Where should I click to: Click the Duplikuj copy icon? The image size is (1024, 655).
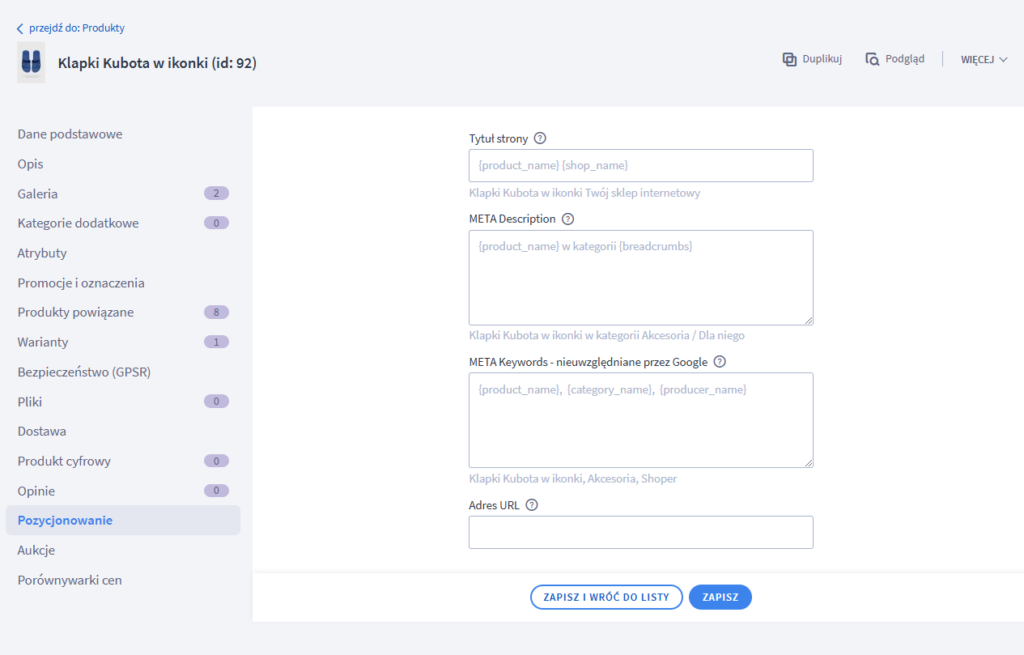tap(789, 59)
